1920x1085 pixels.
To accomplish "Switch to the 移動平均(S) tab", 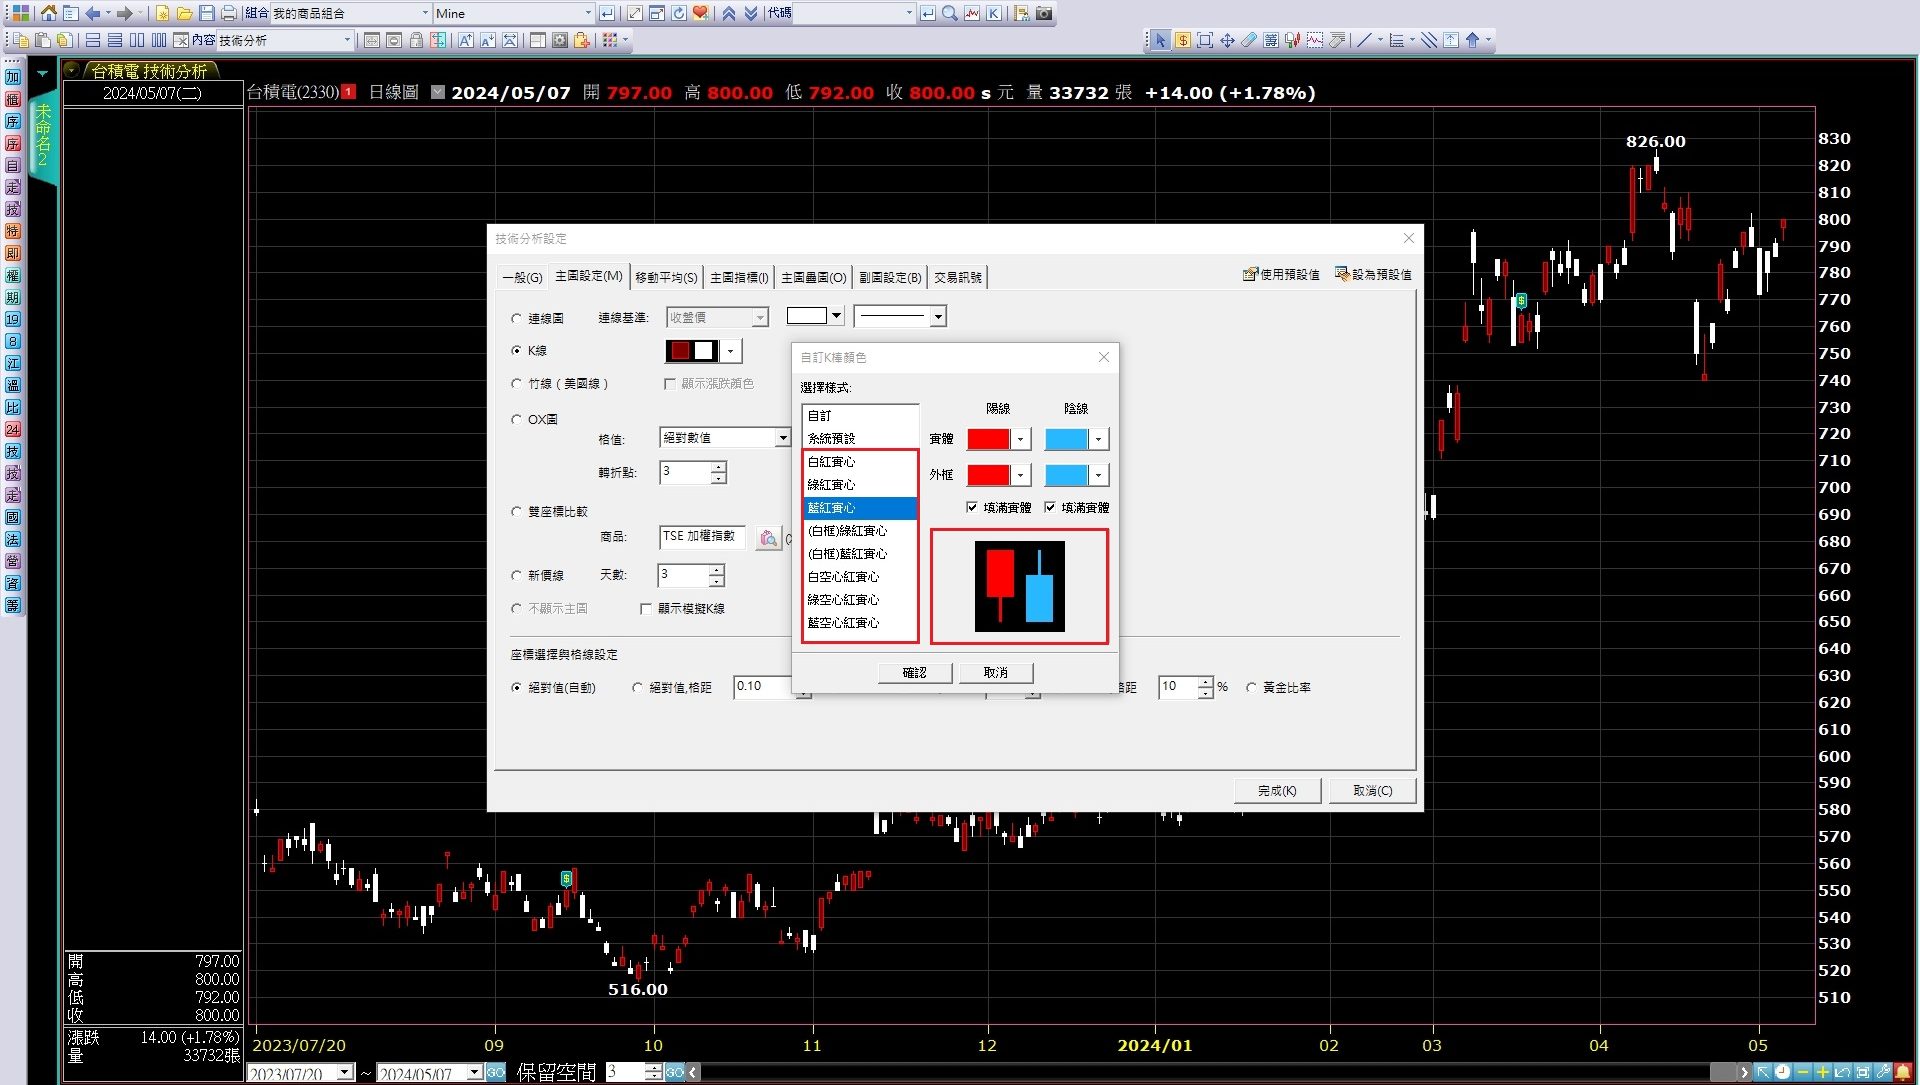I will point(666,277).
